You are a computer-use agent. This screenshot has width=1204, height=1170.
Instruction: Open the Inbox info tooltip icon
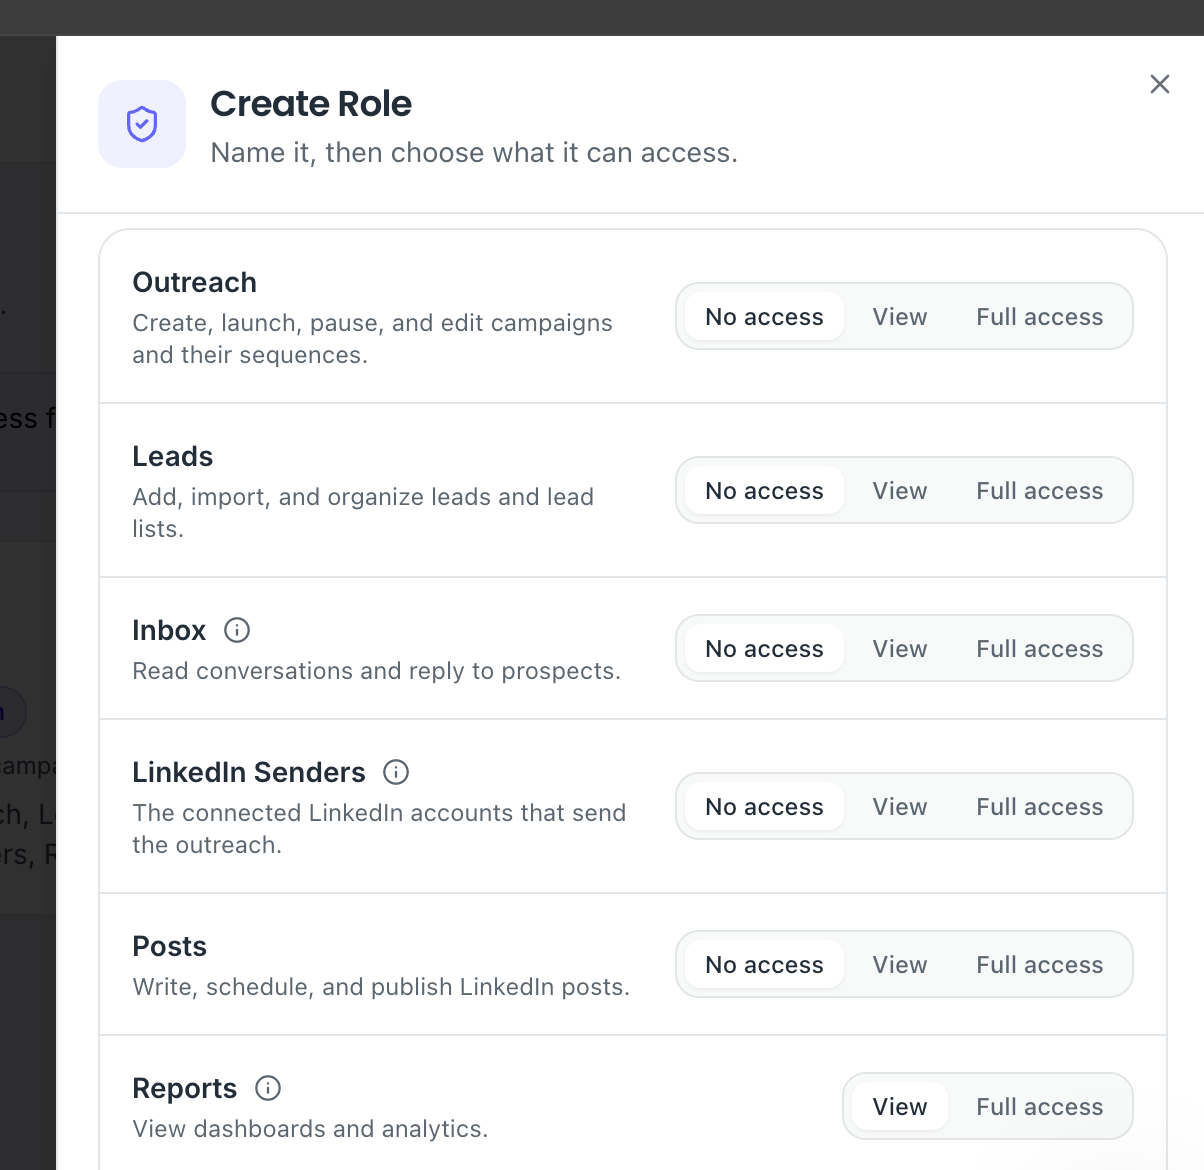[237, 630]
